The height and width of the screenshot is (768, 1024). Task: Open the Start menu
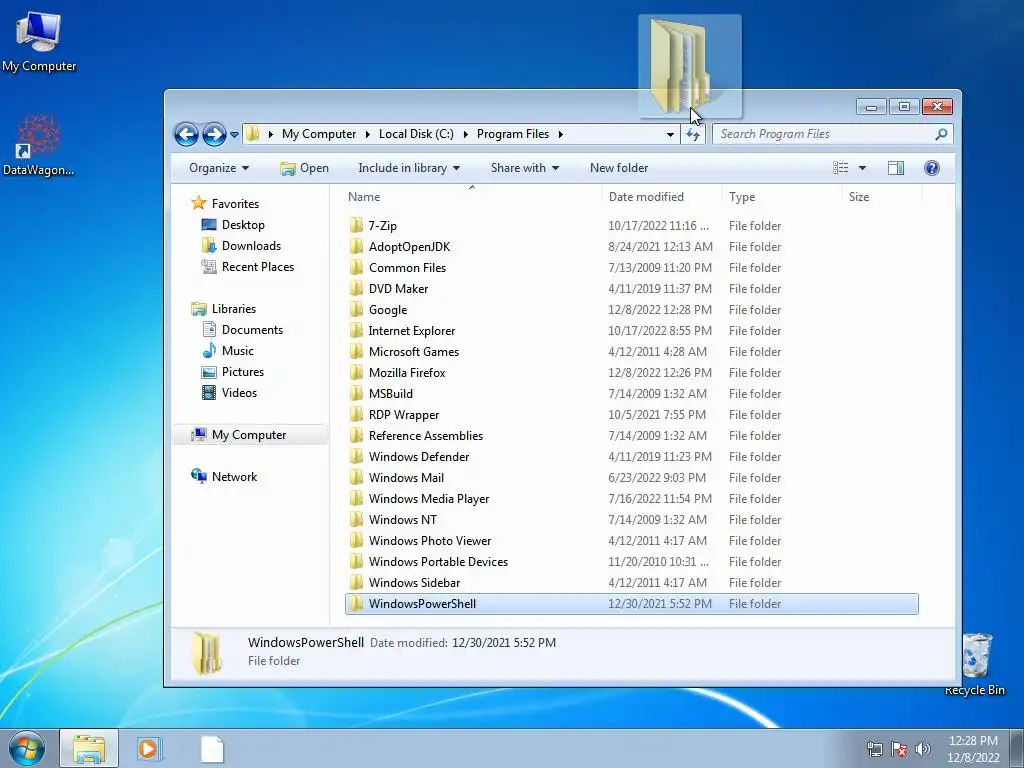tap(27, 748)
